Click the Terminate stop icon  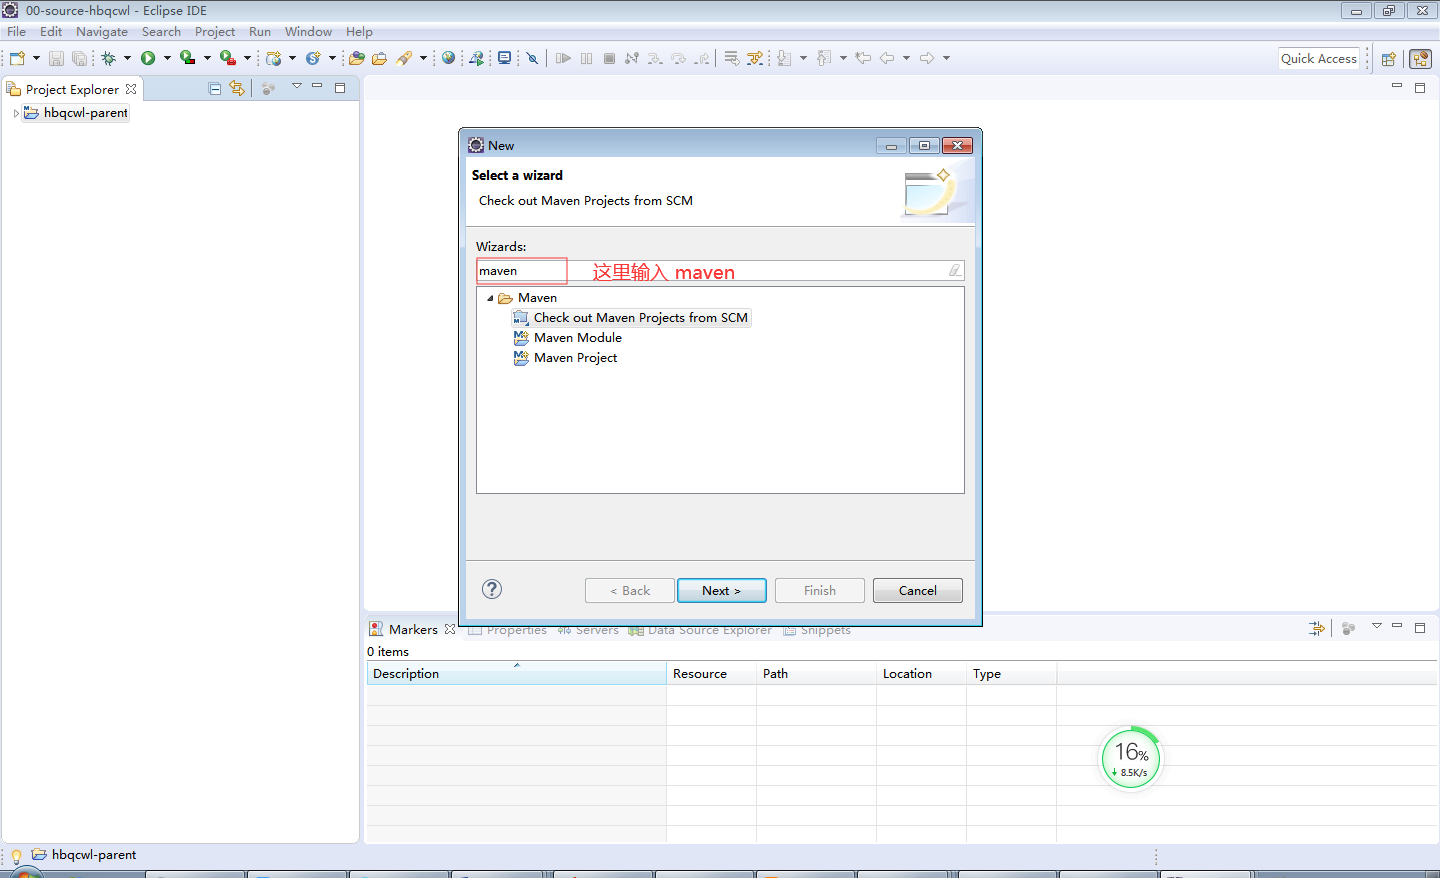[609, 58]
